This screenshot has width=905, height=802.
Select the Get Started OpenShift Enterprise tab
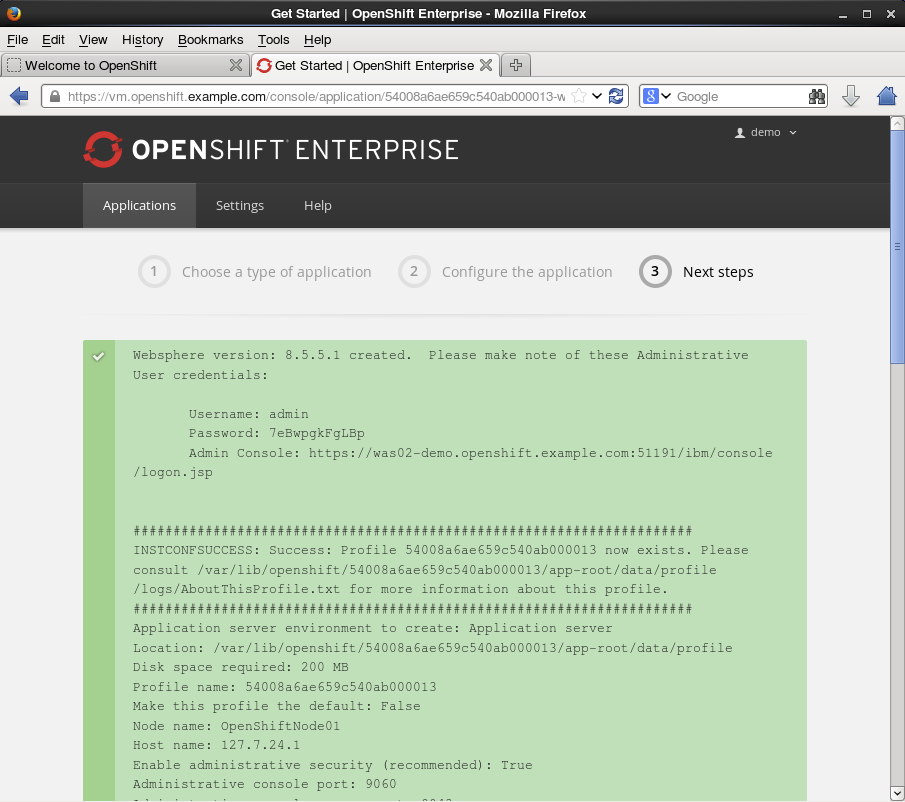coord(375,65)
